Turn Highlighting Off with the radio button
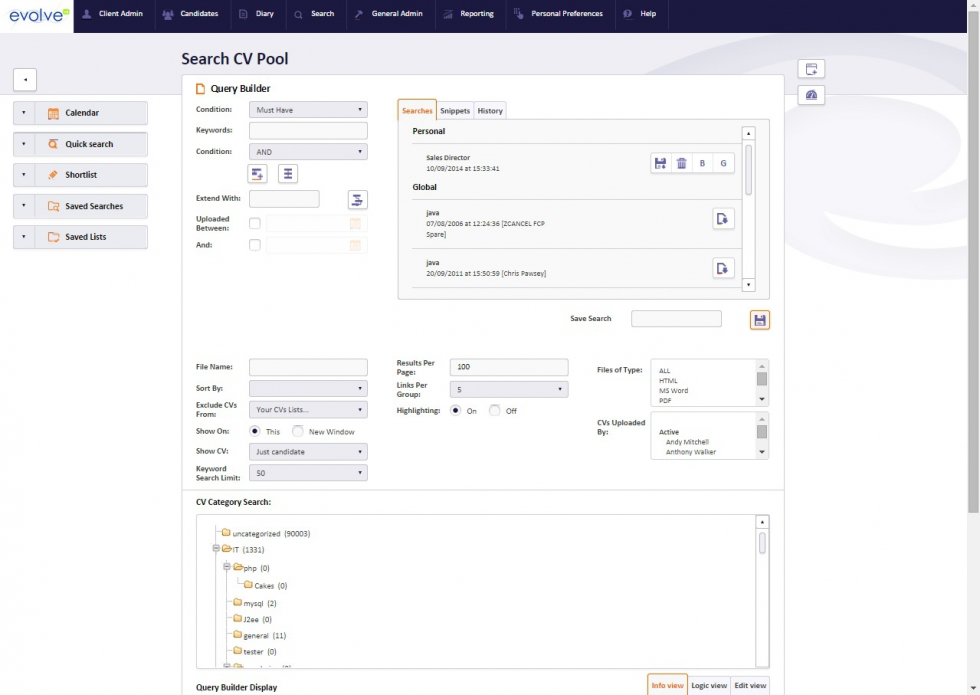 [495, 409]
